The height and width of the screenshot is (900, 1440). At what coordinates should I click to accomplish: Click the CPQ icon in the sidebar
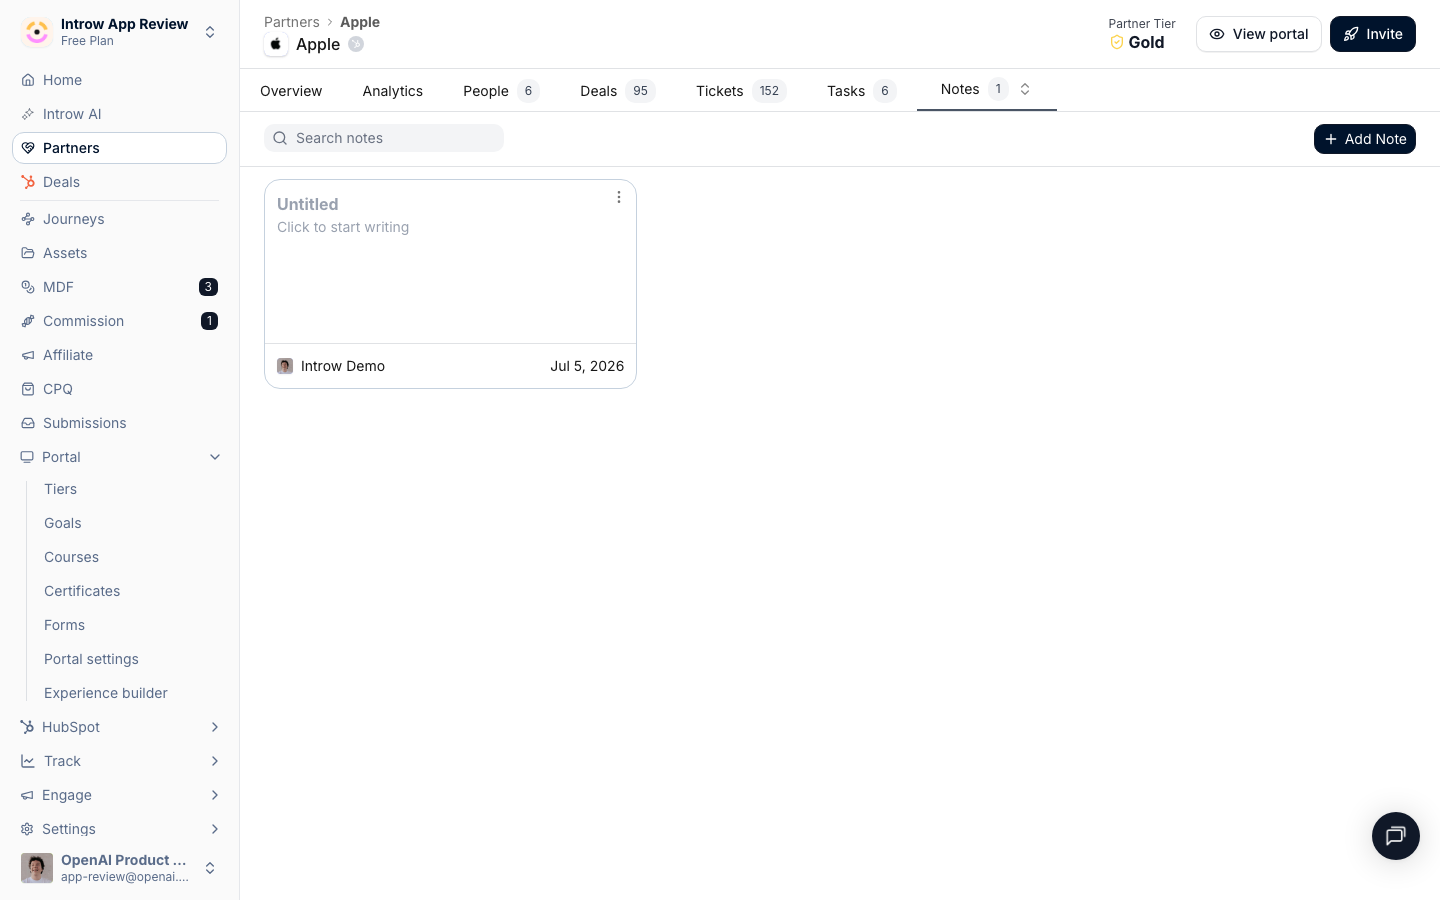(x=28, y=389)
